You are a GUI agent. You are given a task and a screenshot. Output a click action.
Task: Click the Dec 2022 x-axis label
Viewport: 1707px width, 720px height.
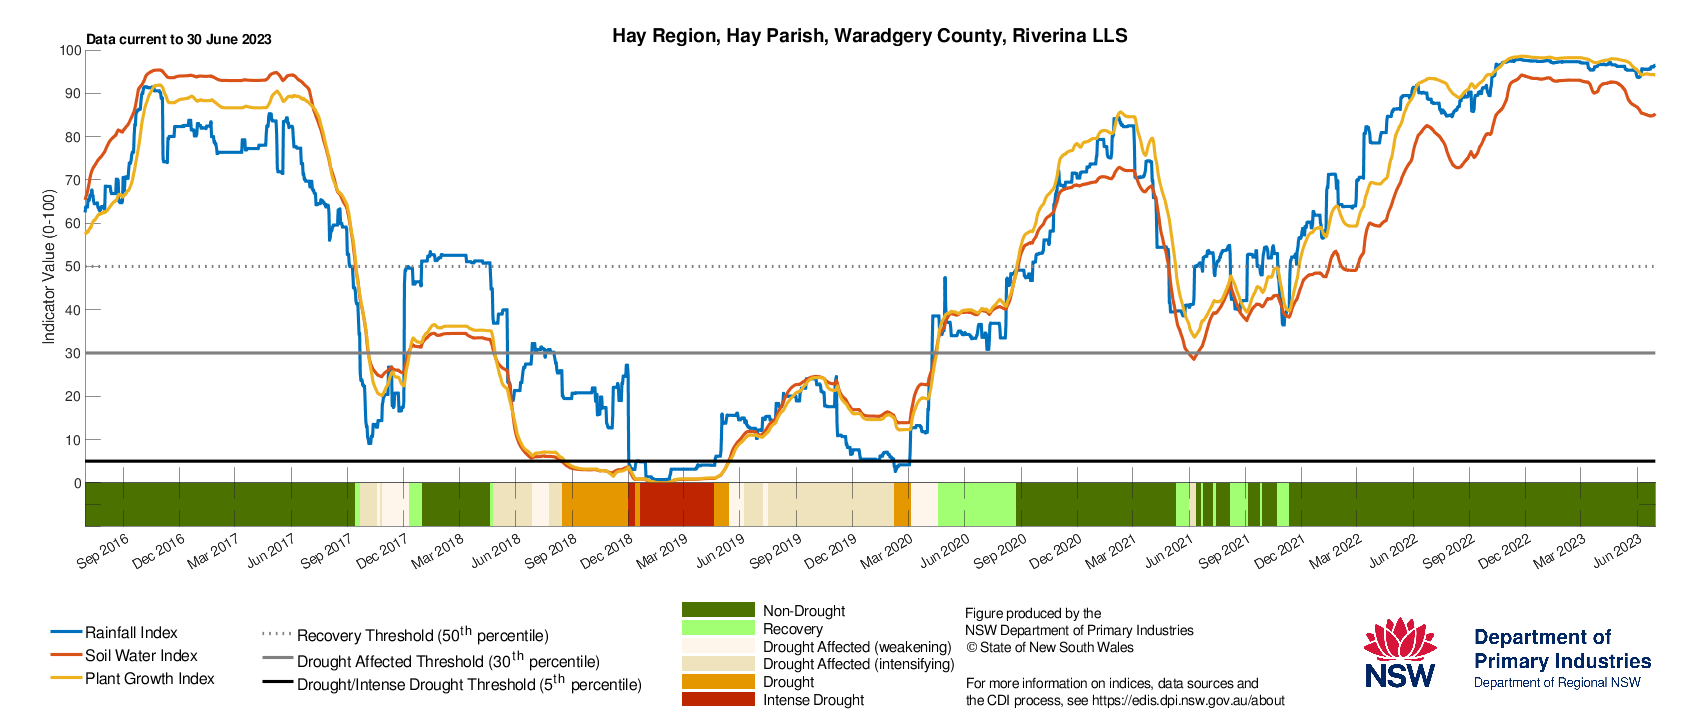1504,551
